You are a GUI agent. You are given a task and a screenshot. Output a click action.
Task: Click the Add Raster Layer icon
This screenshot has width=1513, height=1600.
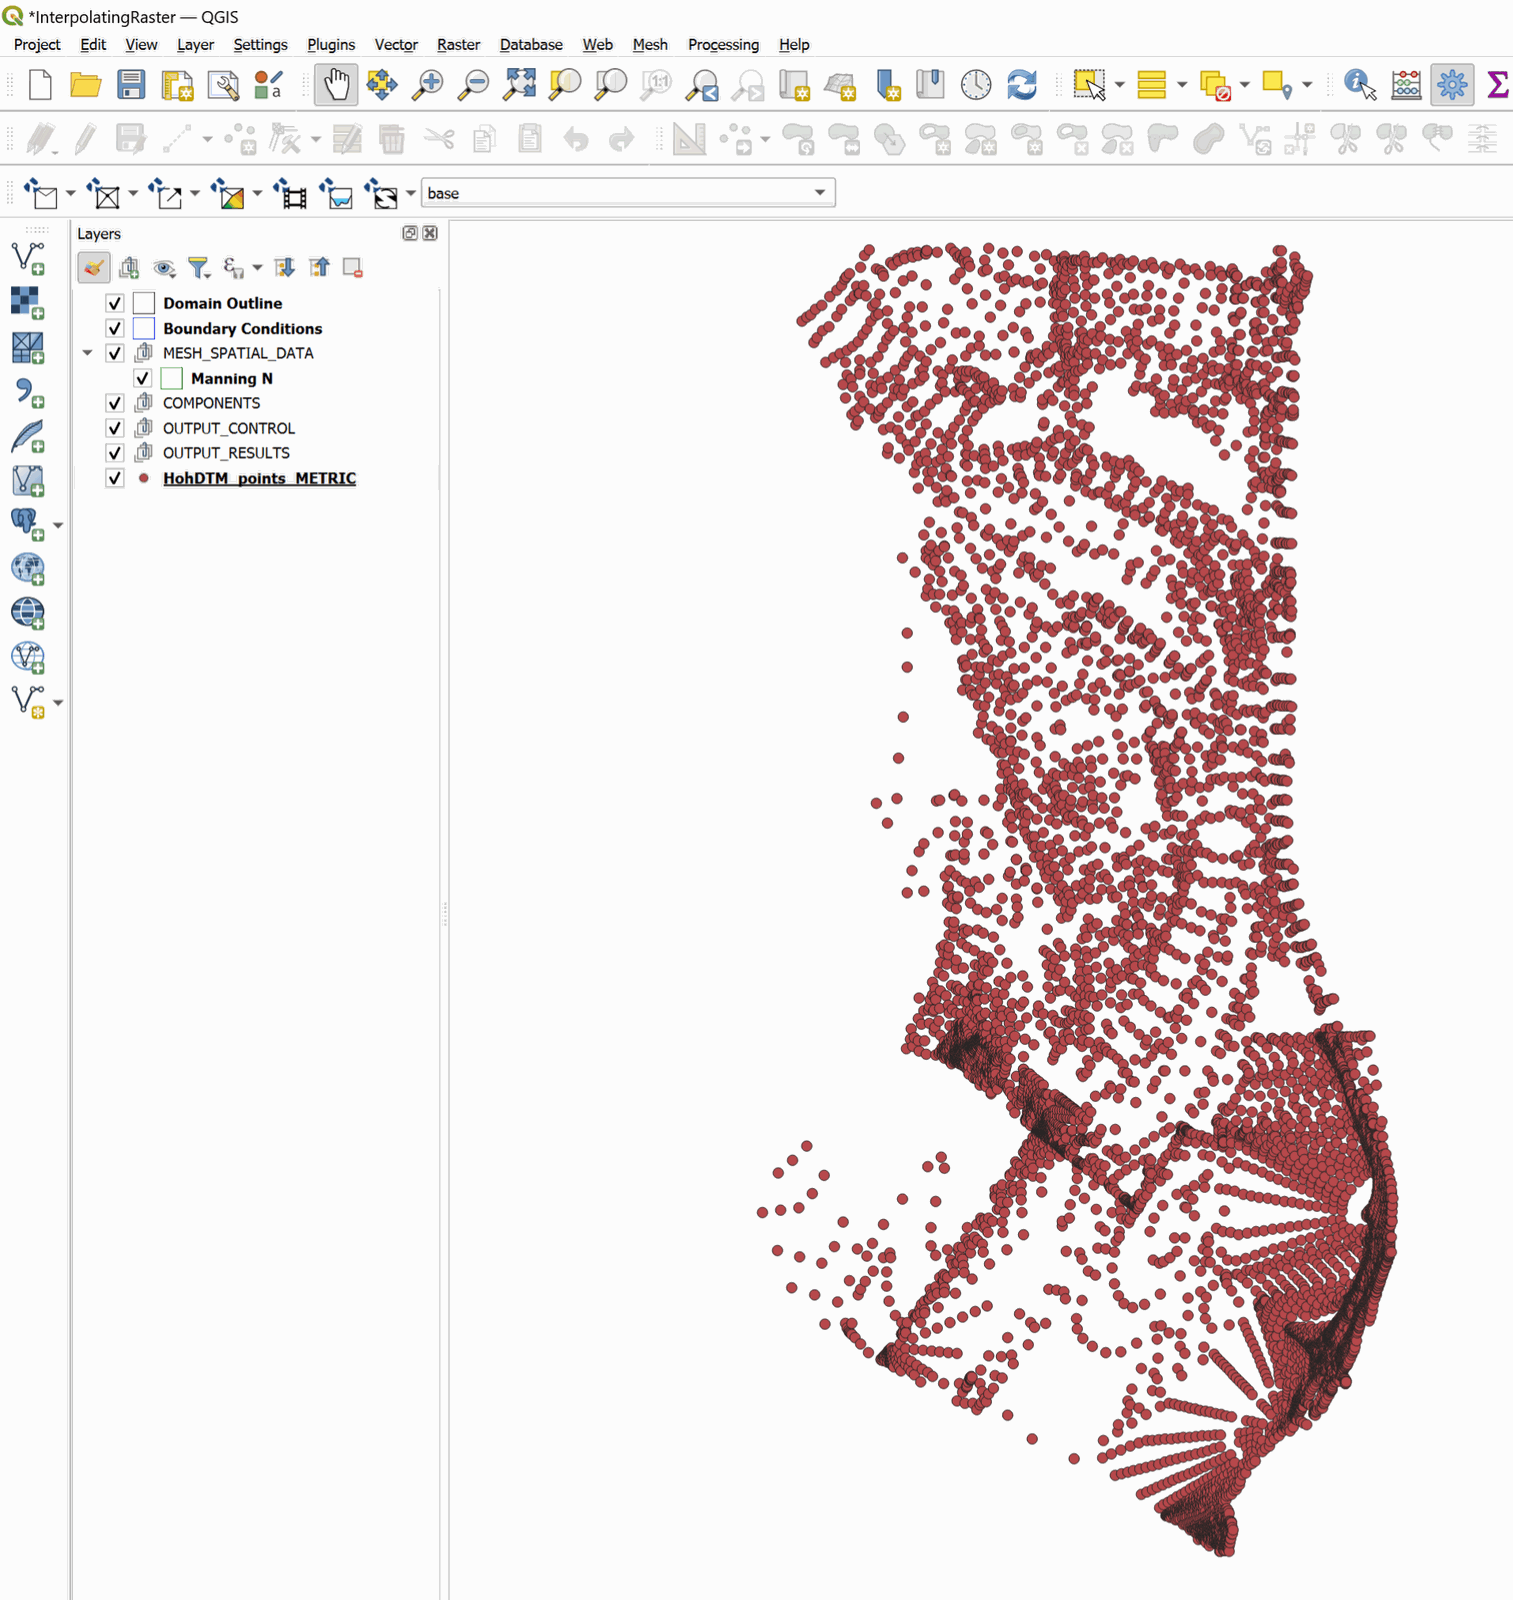click(x=27, y=301)
